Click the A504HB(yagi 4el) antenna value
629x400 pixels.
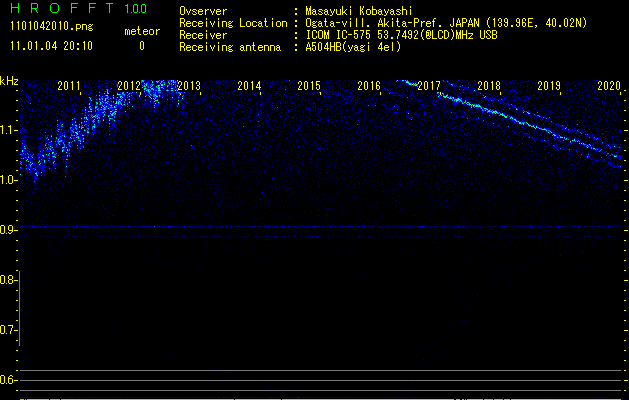(353, 47)
